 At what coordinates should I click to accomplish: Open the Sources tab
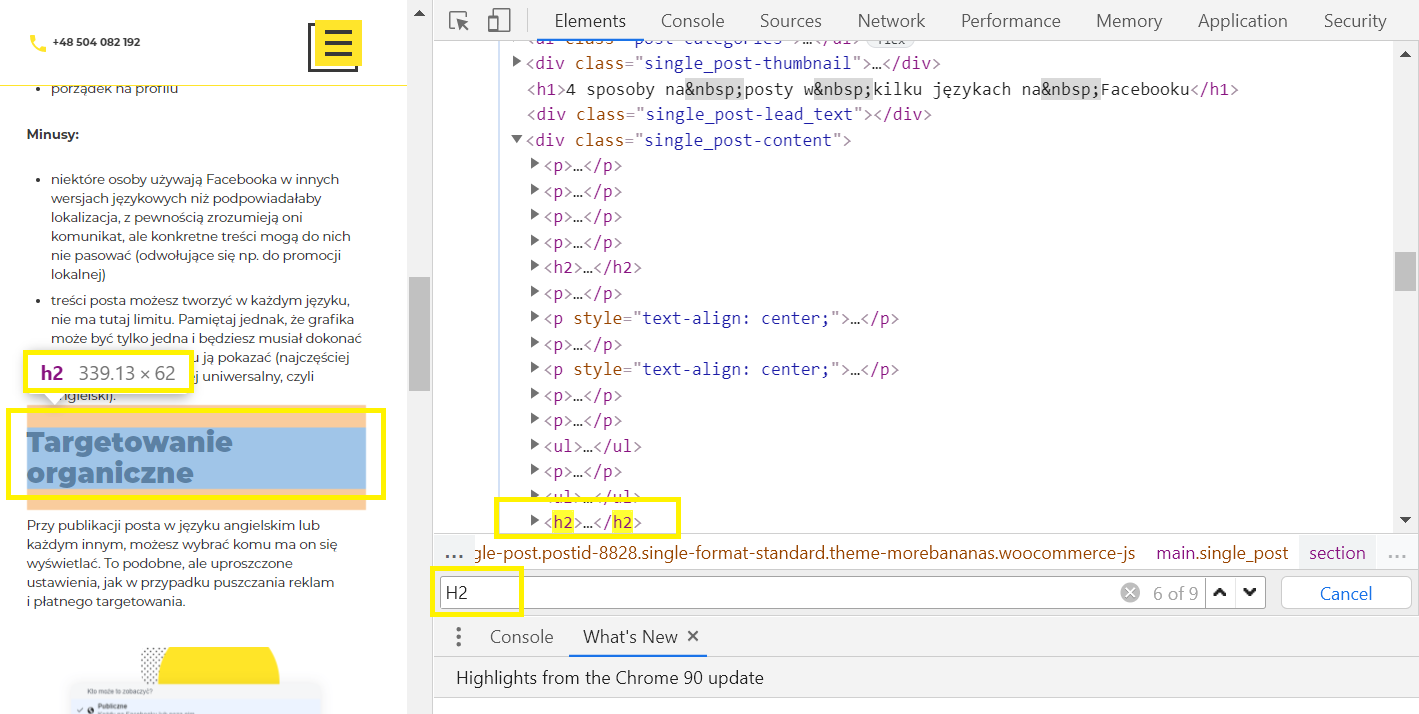click(790, 21)
